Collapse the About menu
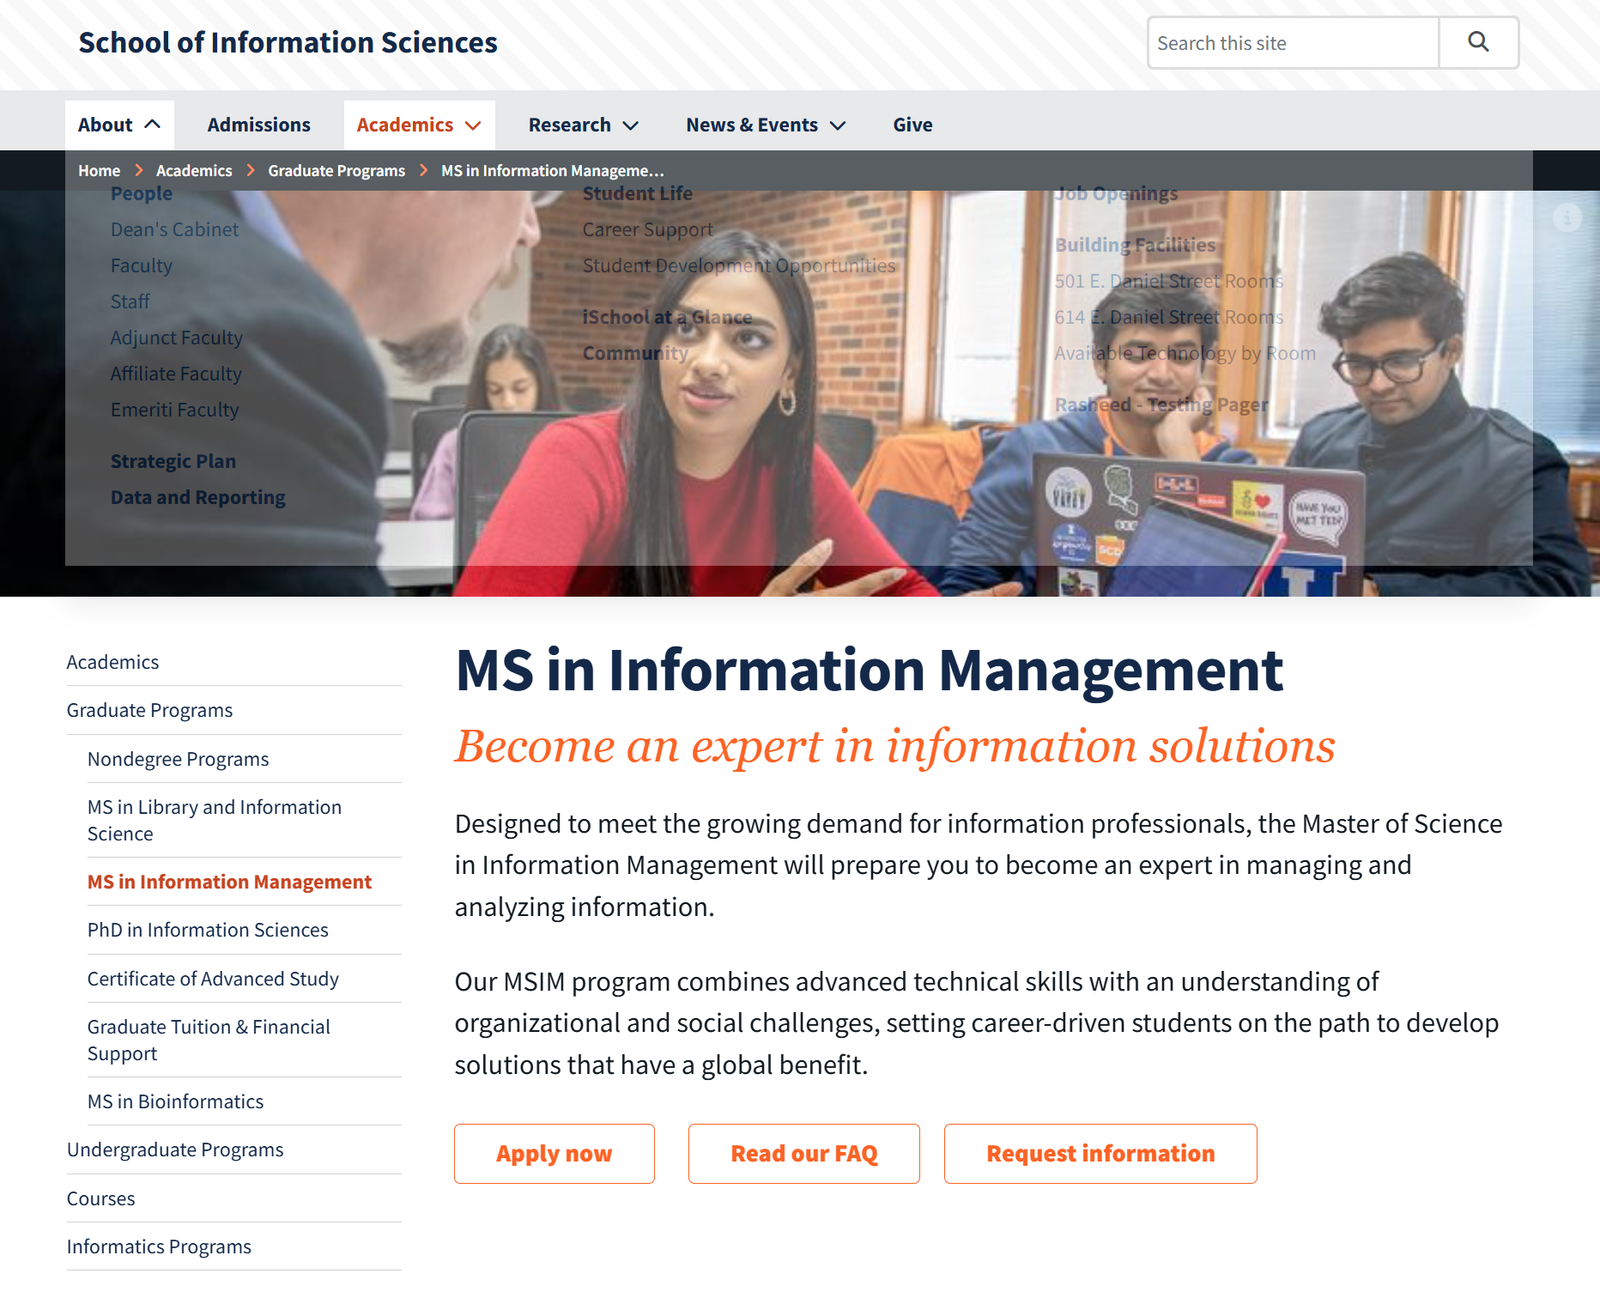 tap(119, 125)
